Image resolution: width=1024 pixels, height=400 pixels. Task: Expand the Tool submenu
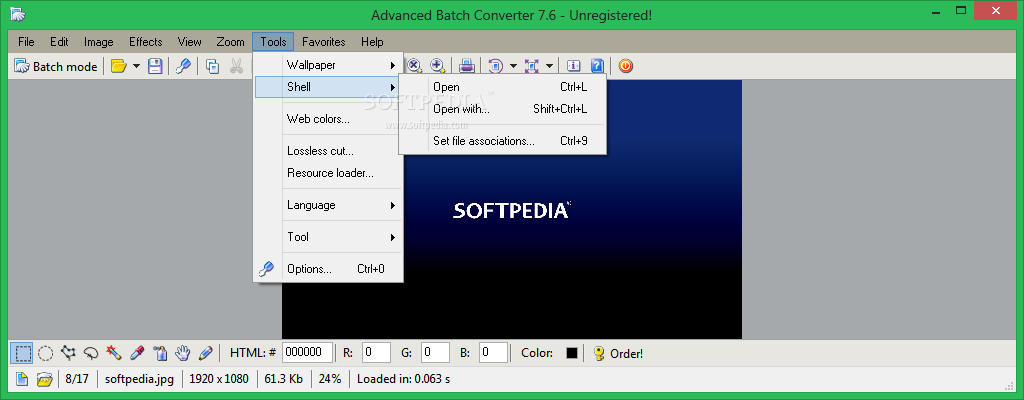point(328,237)
